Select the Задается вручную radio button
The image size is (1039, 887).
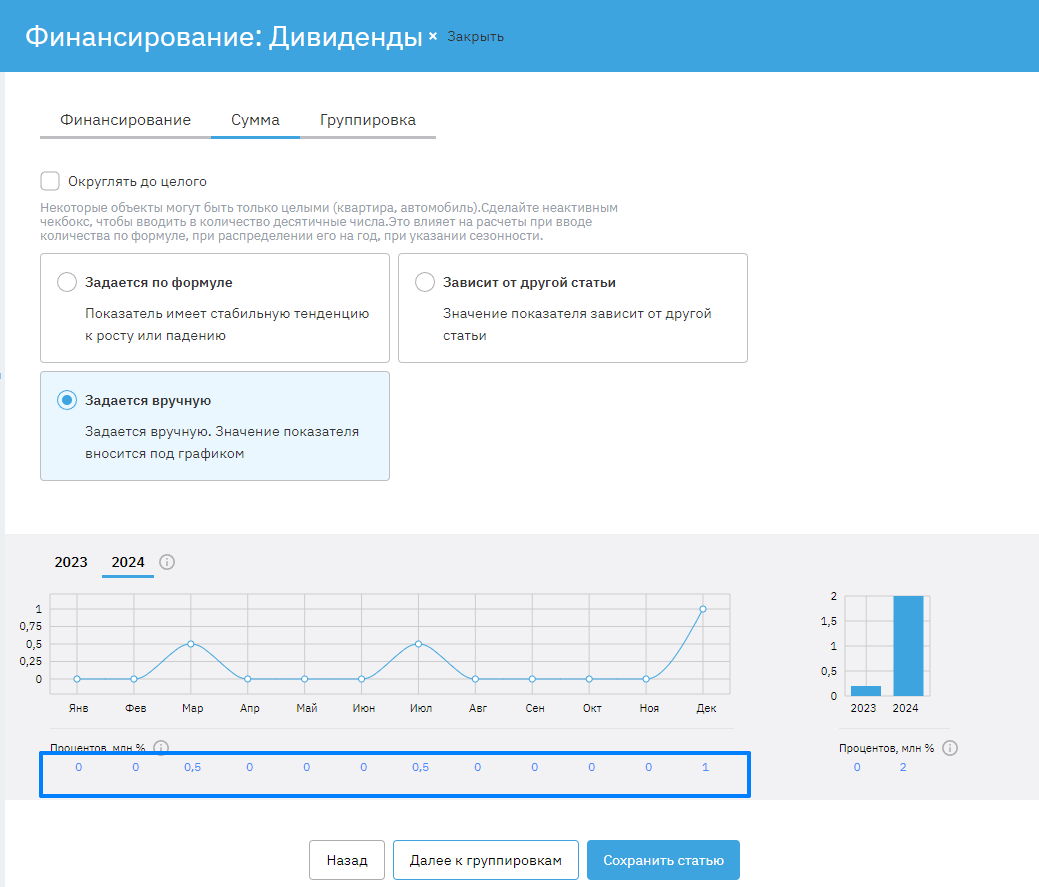coord(67,400)
